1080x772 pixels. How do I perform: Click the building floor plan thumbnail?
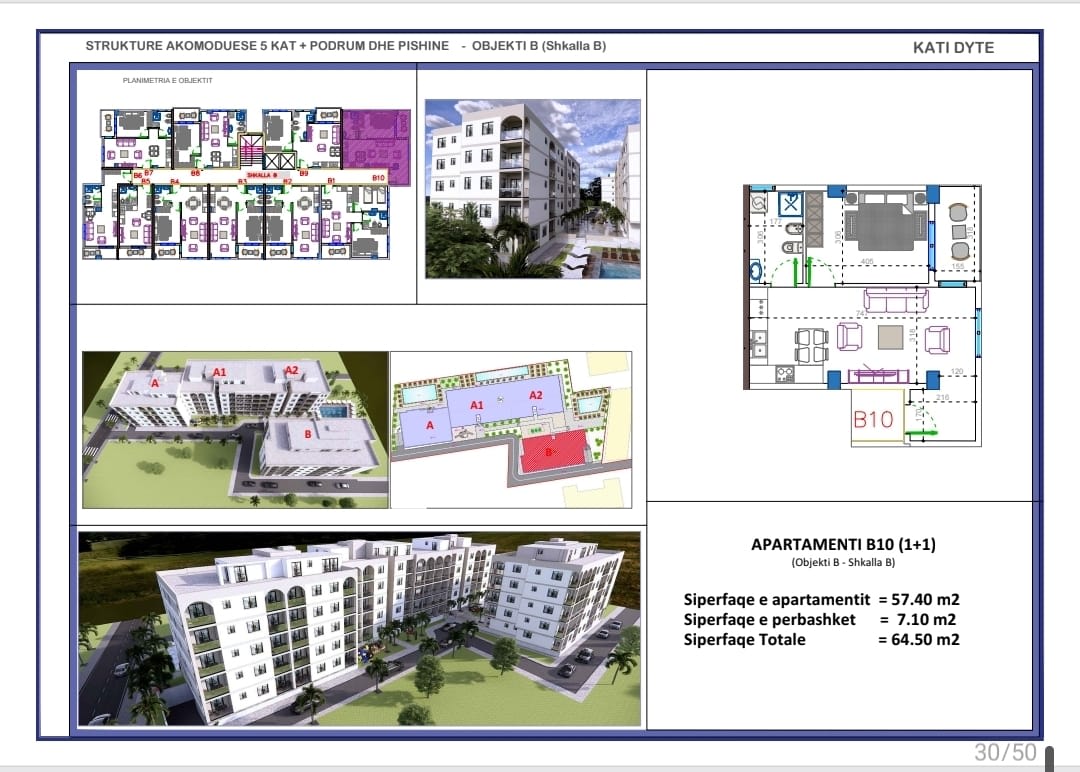pos(246,183)
